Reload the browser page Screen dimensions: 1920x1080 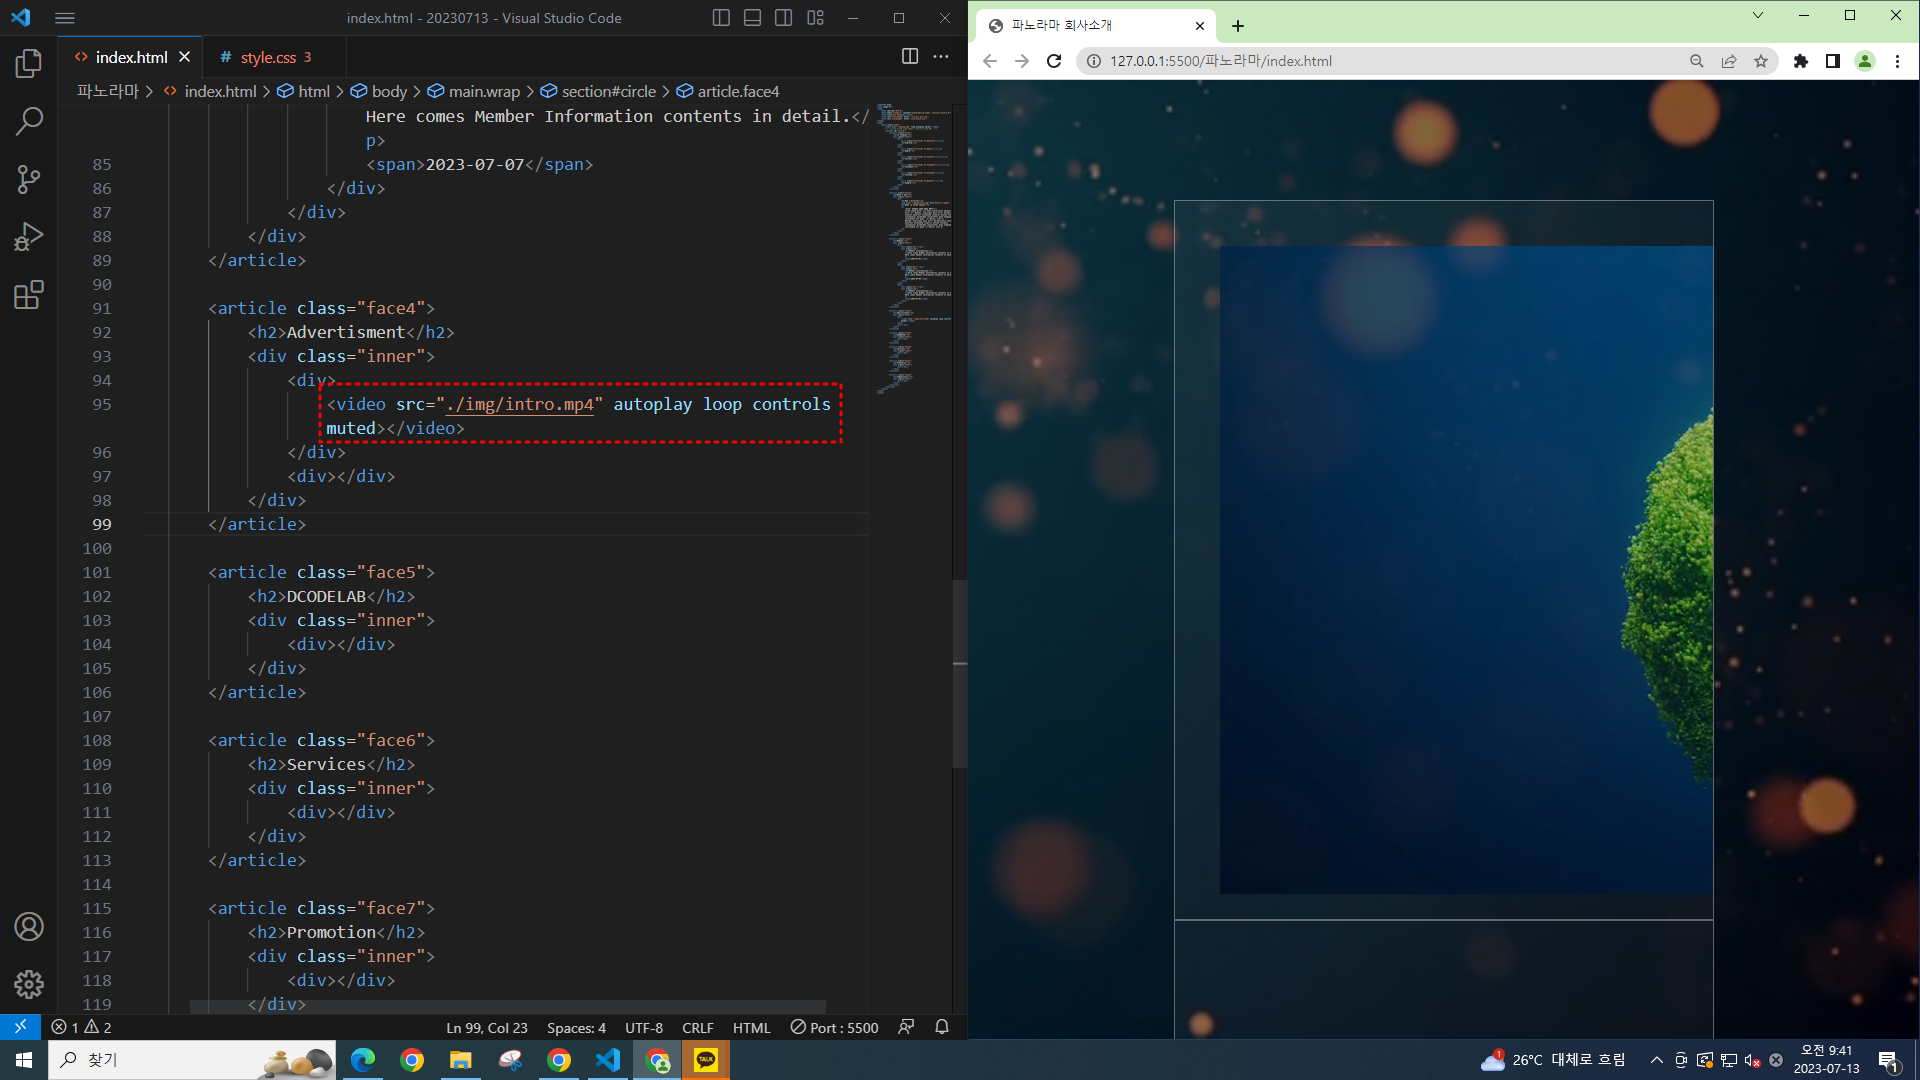pyautogui.click(x=1054, y=61)
